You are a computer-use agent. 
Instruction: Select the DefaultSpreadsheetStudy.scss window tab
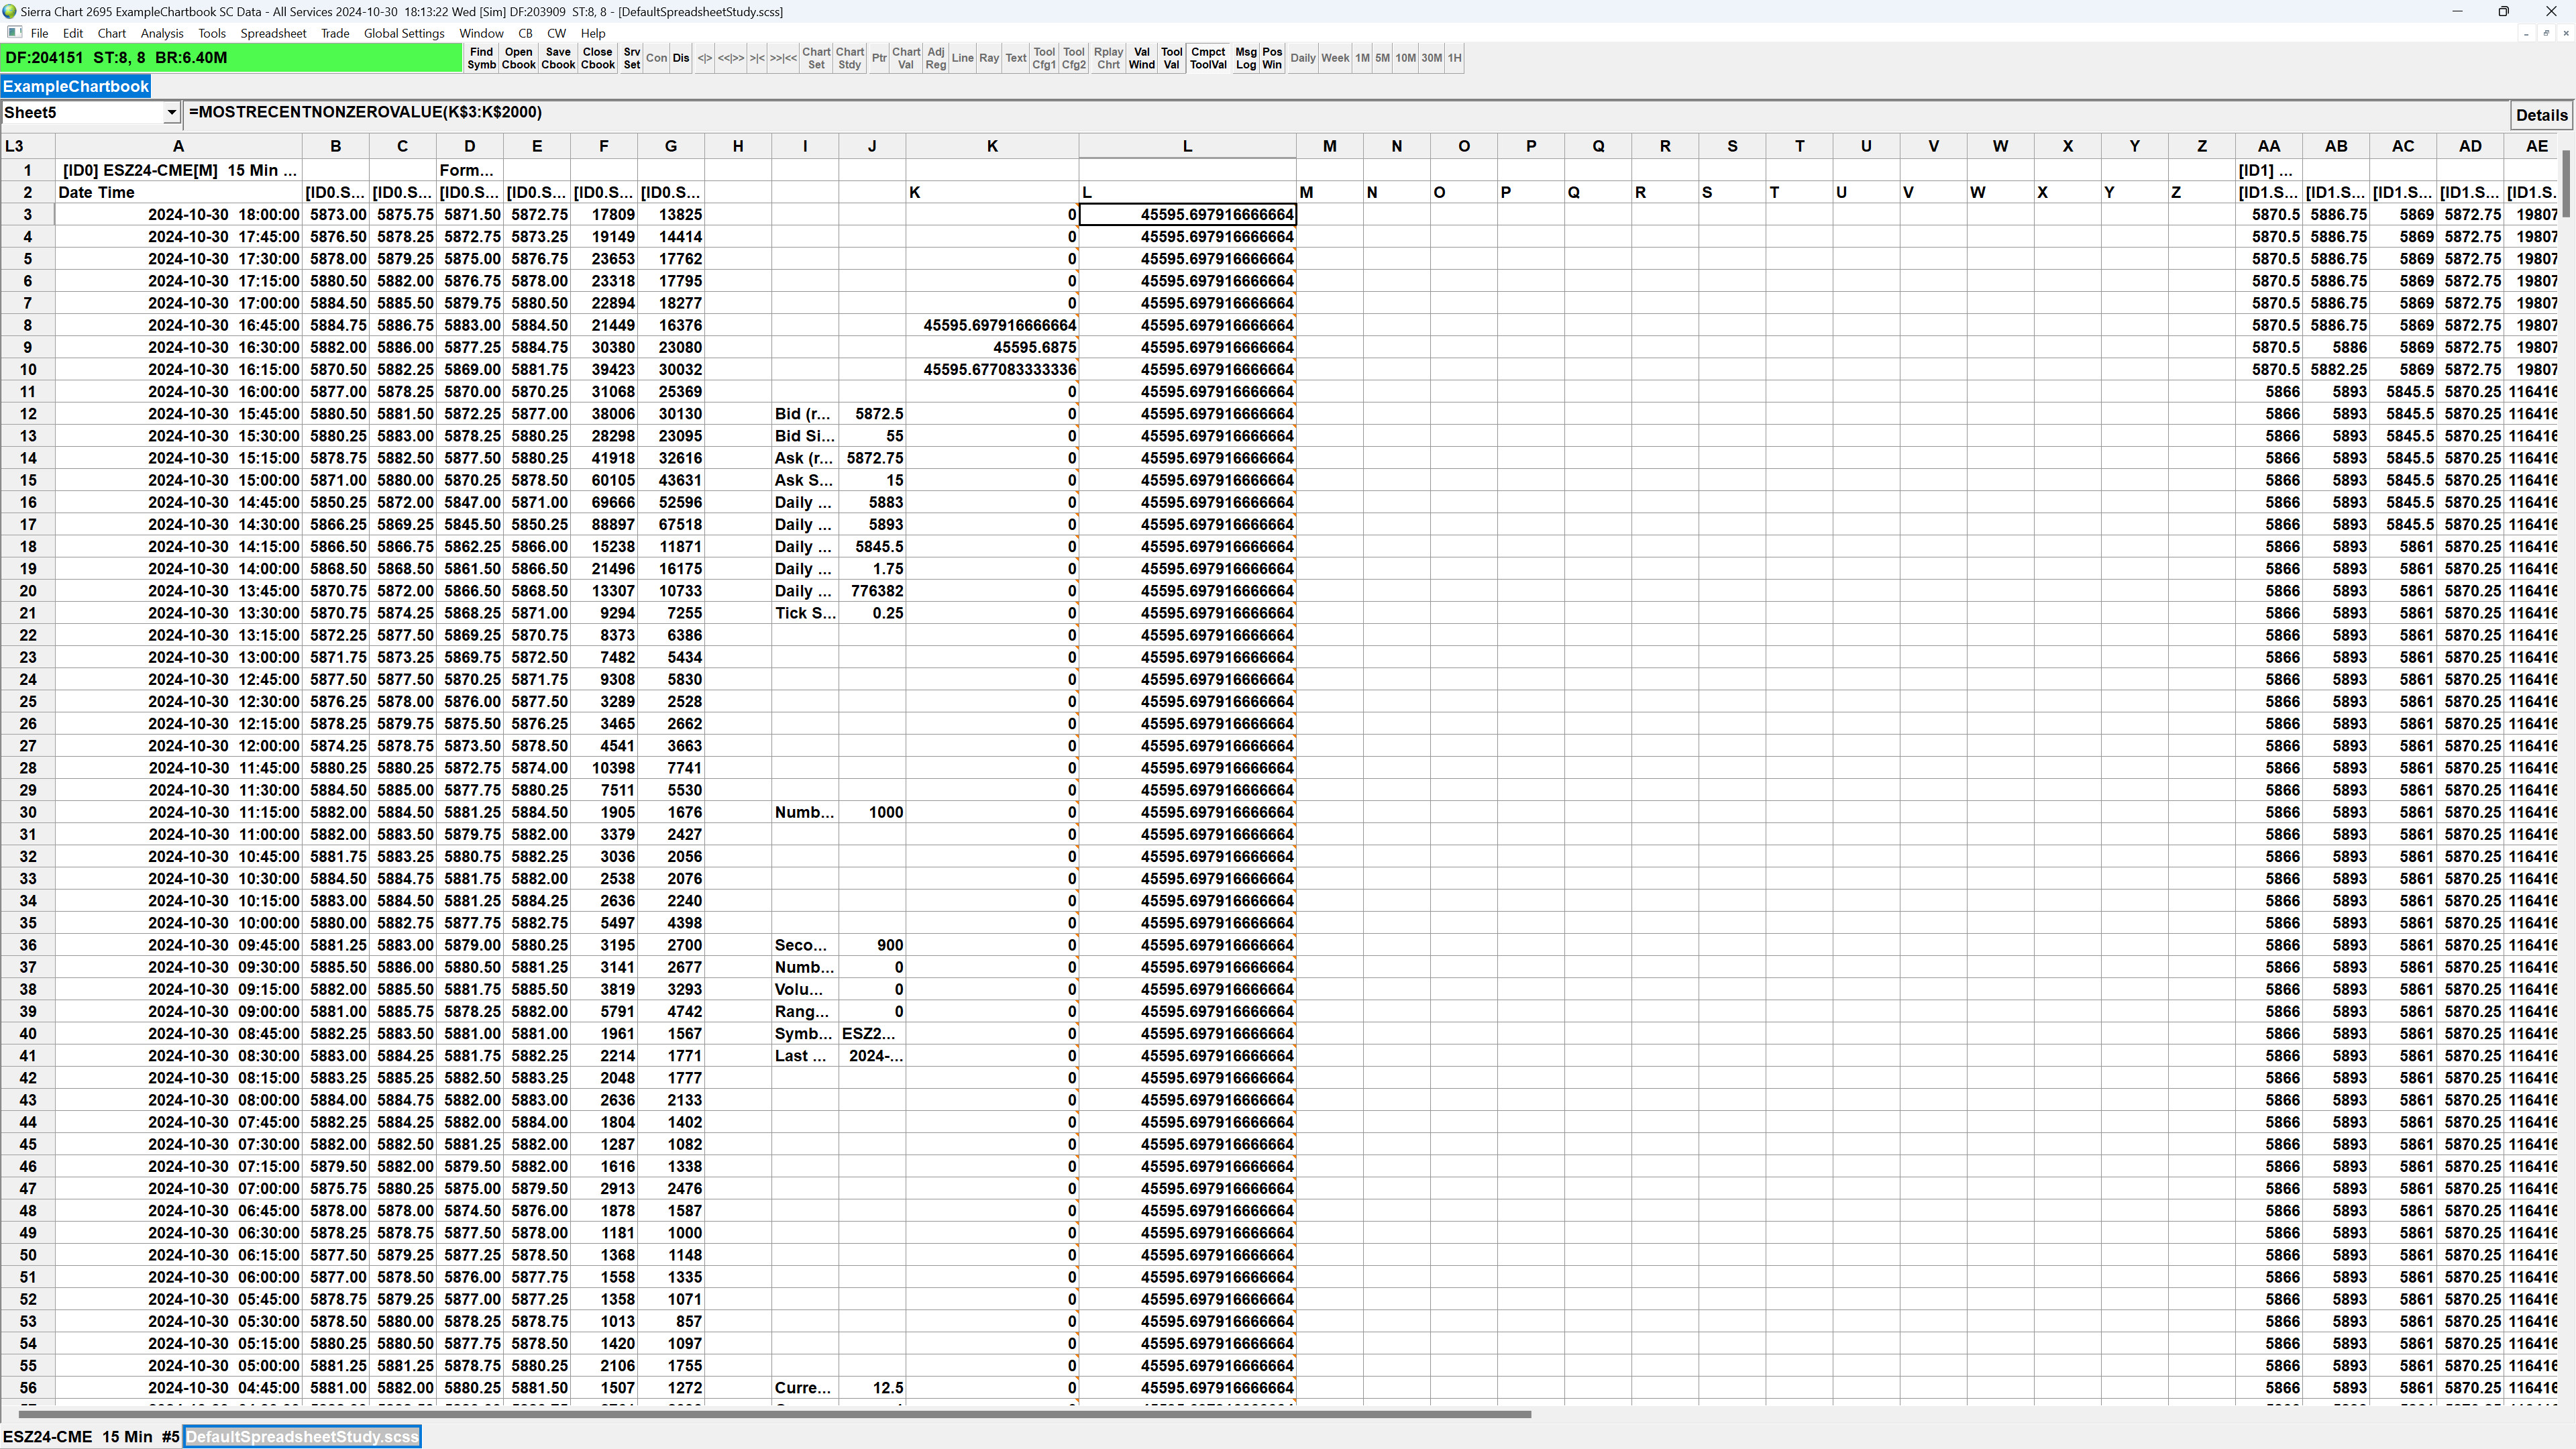(302, 1437)
